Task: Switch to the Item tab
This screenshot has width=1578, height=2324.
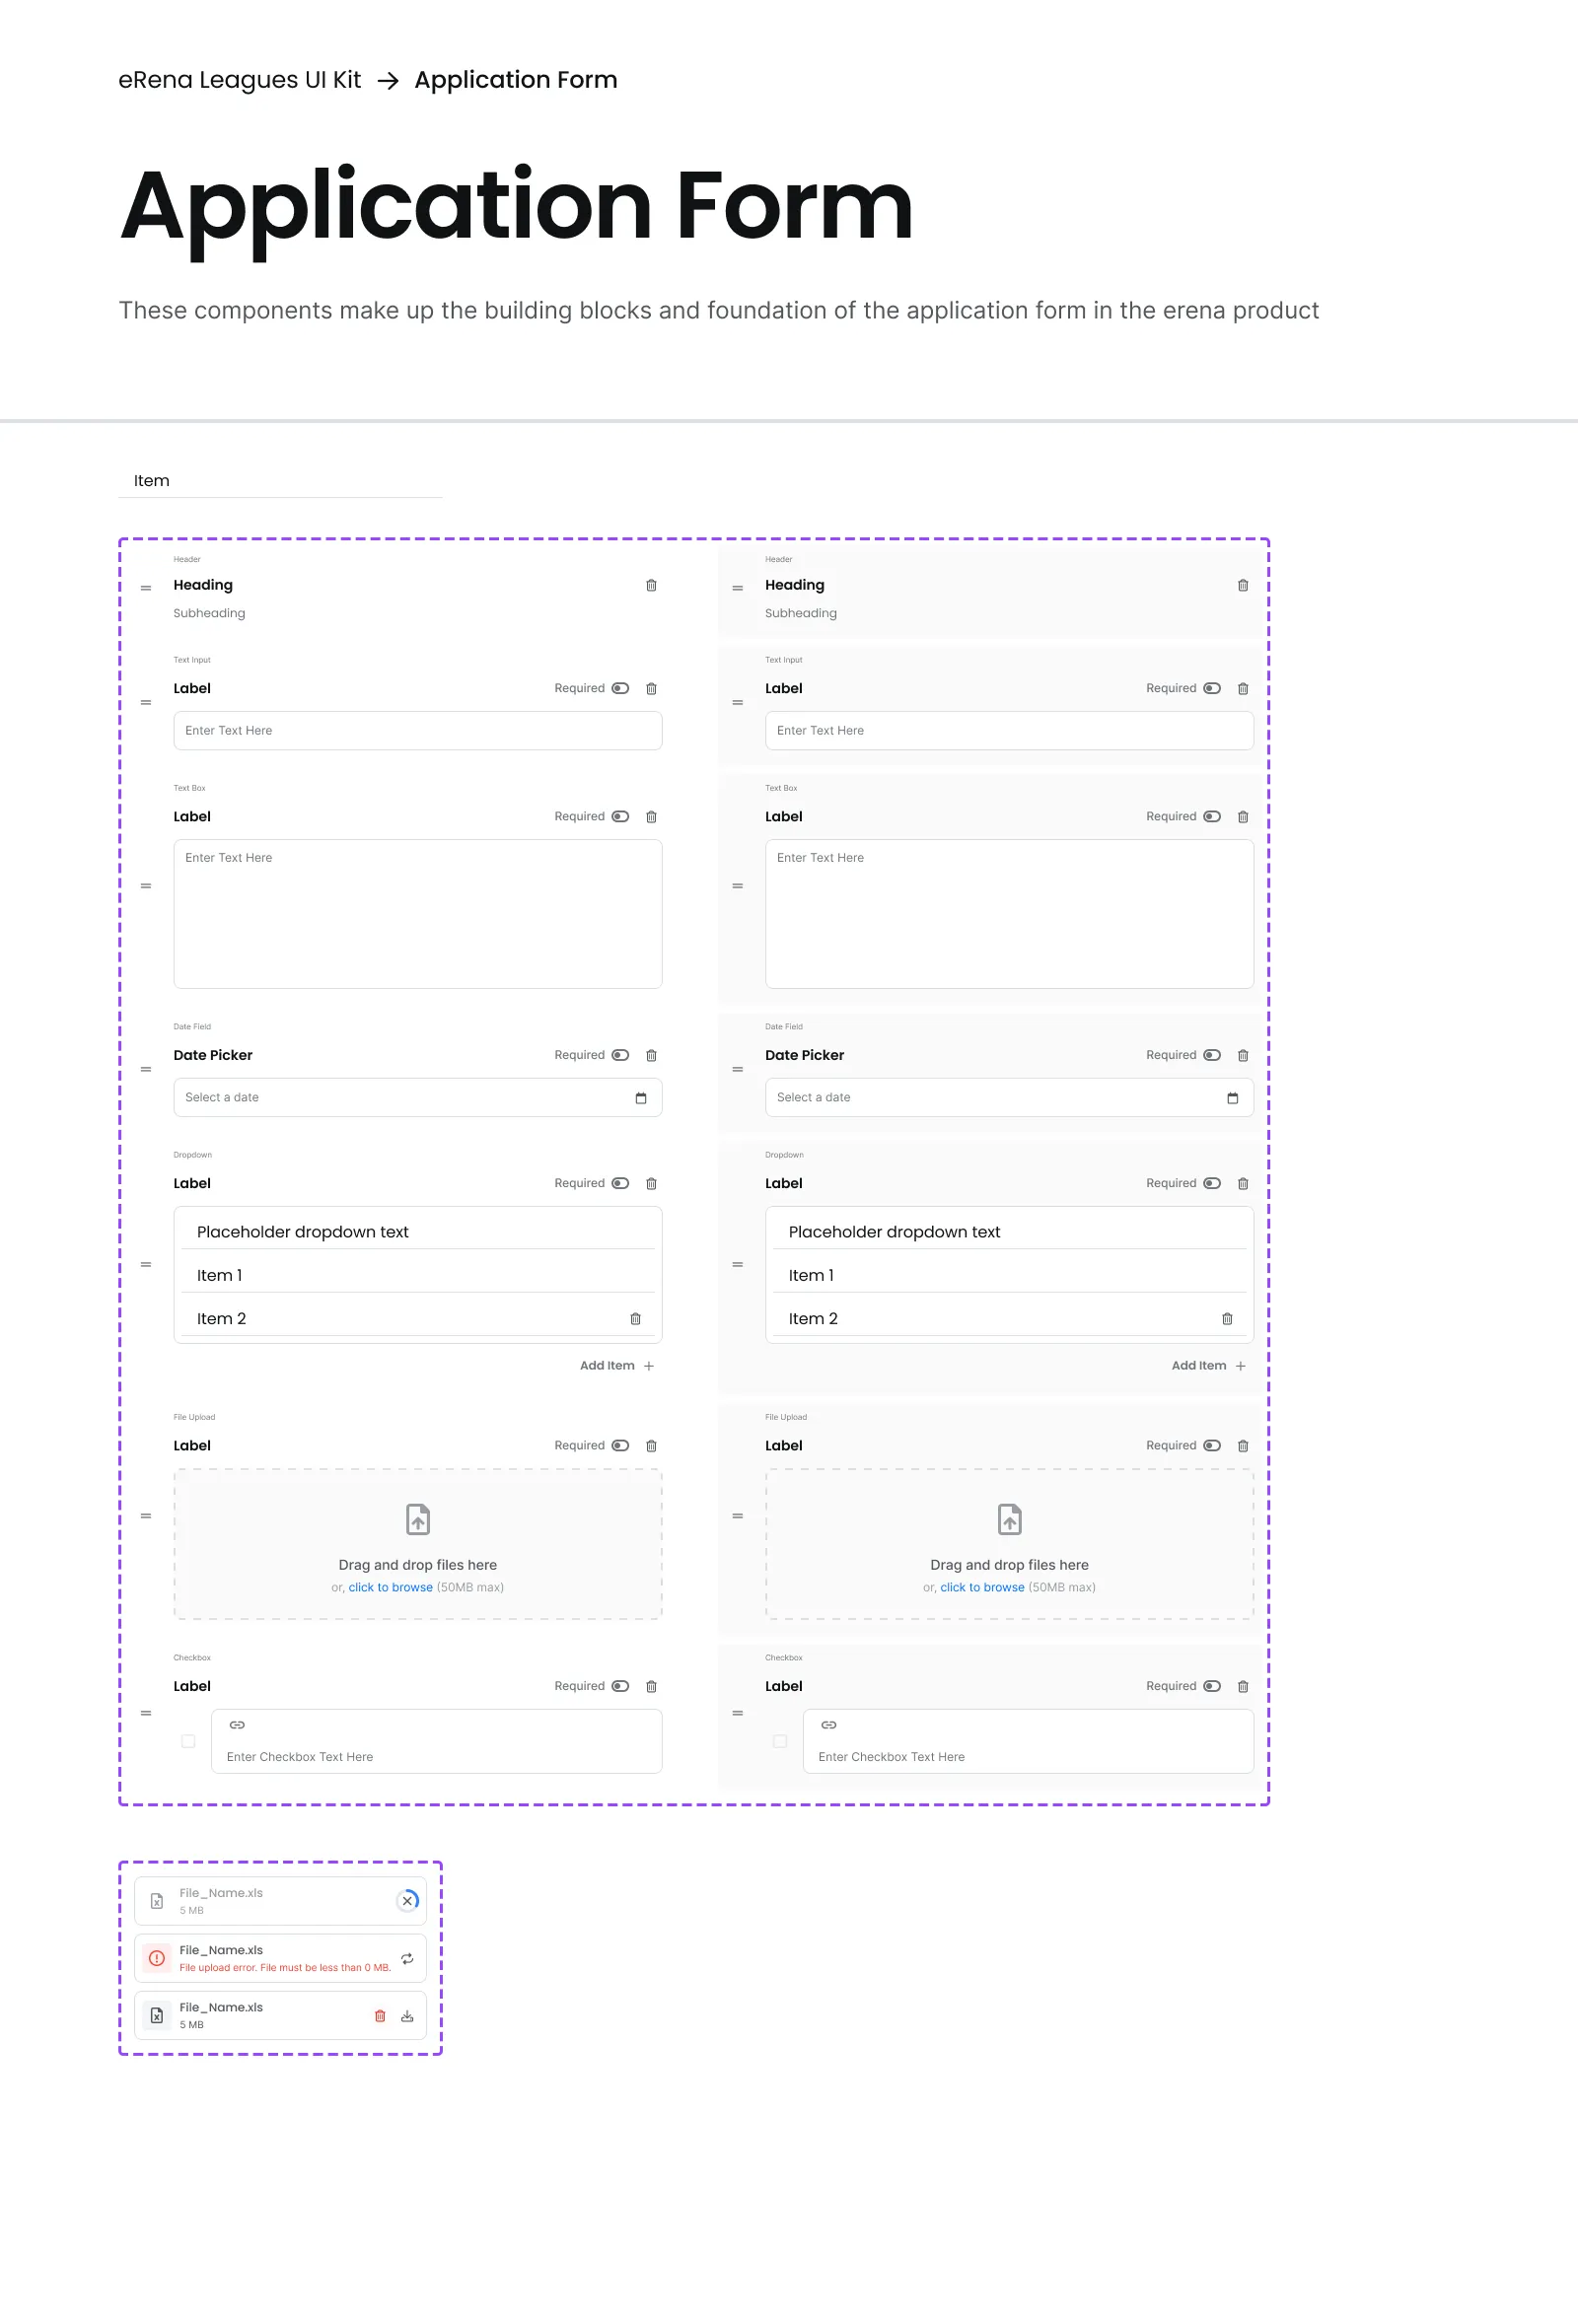Action: point(151,480)
